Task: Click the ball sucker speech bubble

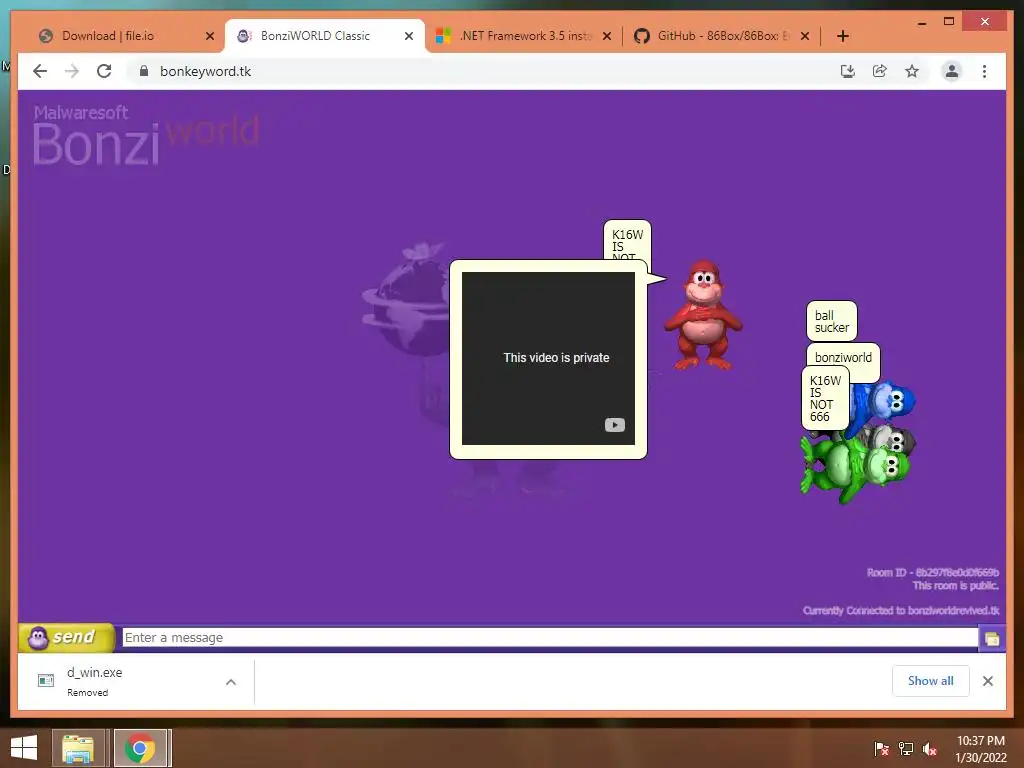Action: click(831, 321)
